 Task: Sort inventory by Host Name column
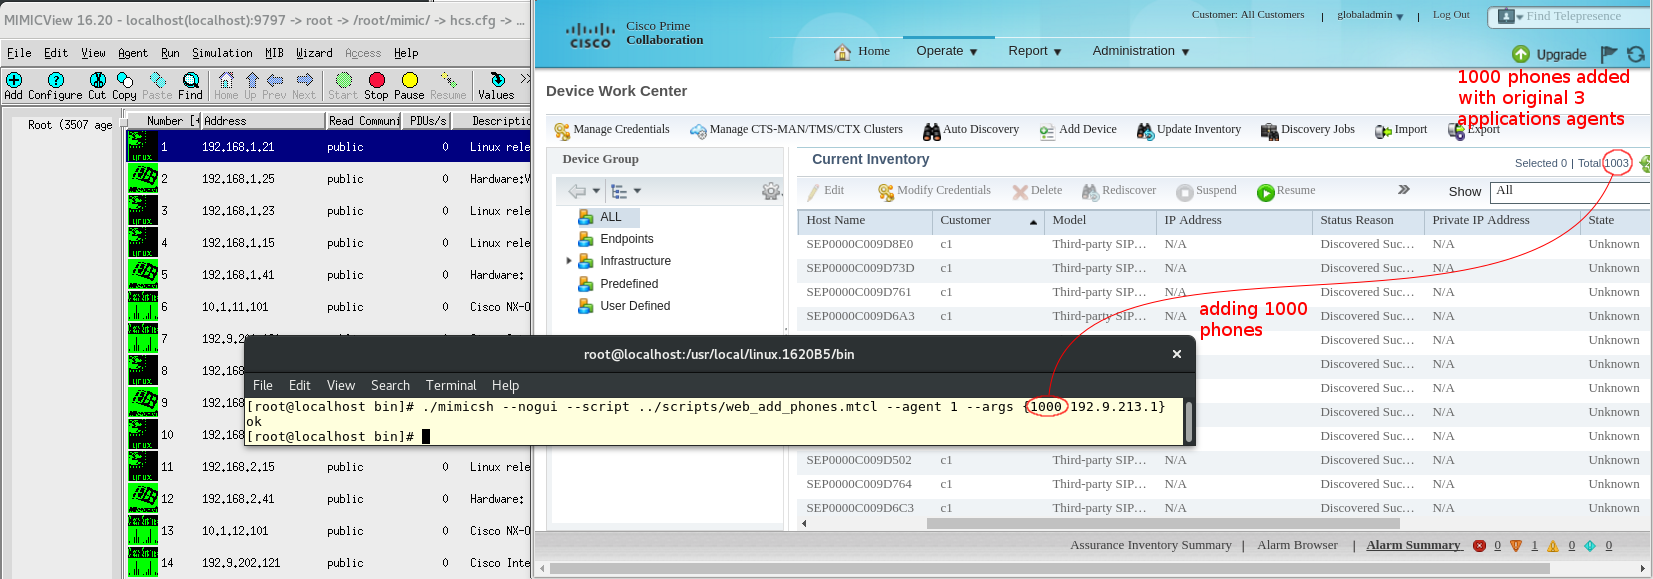point(864,221)
